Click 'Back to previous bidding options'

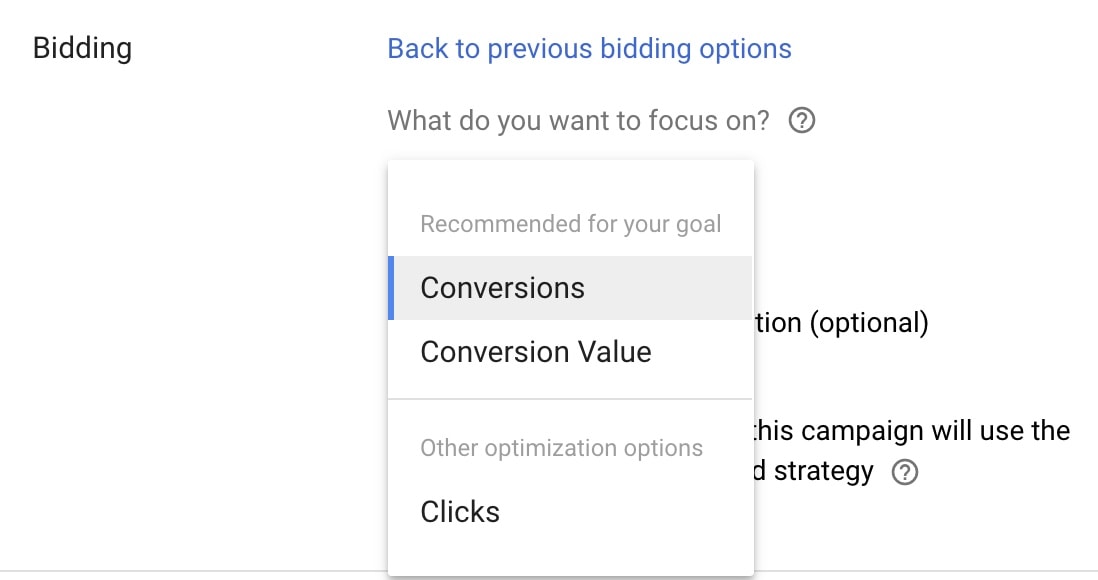[x=590, y=48]
